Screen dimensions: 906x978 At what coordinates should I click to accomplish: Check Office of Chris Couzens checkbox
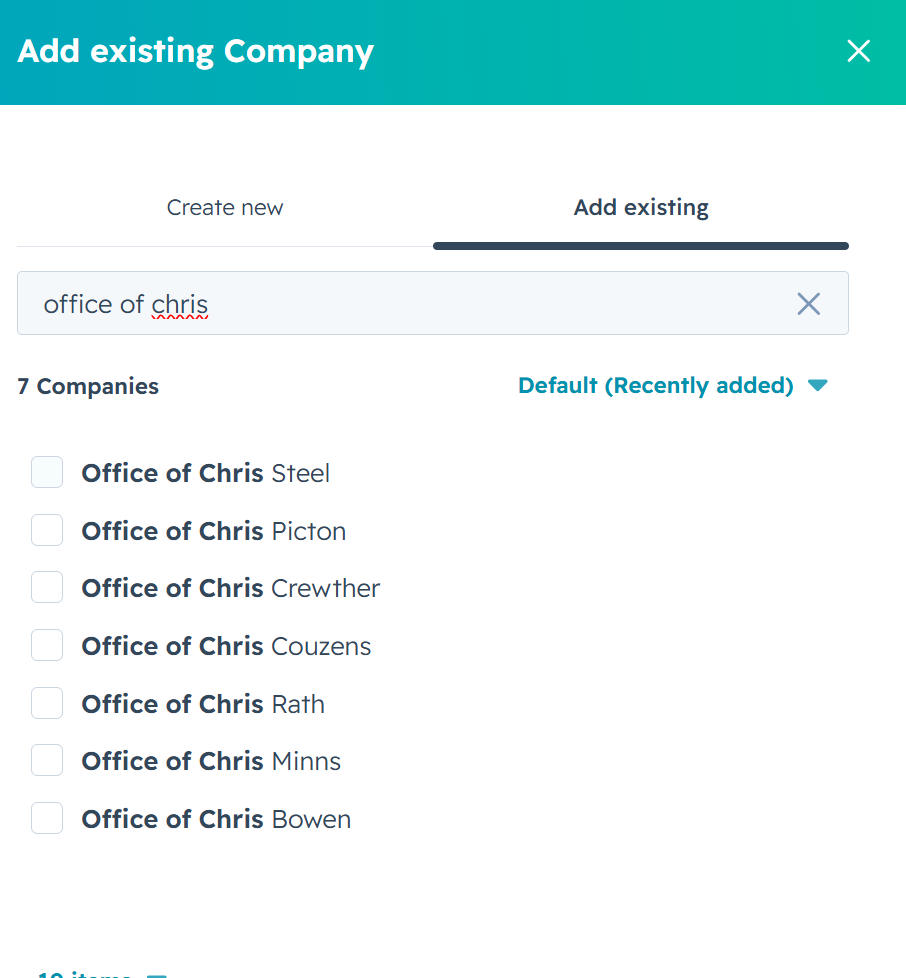[47, 646]
